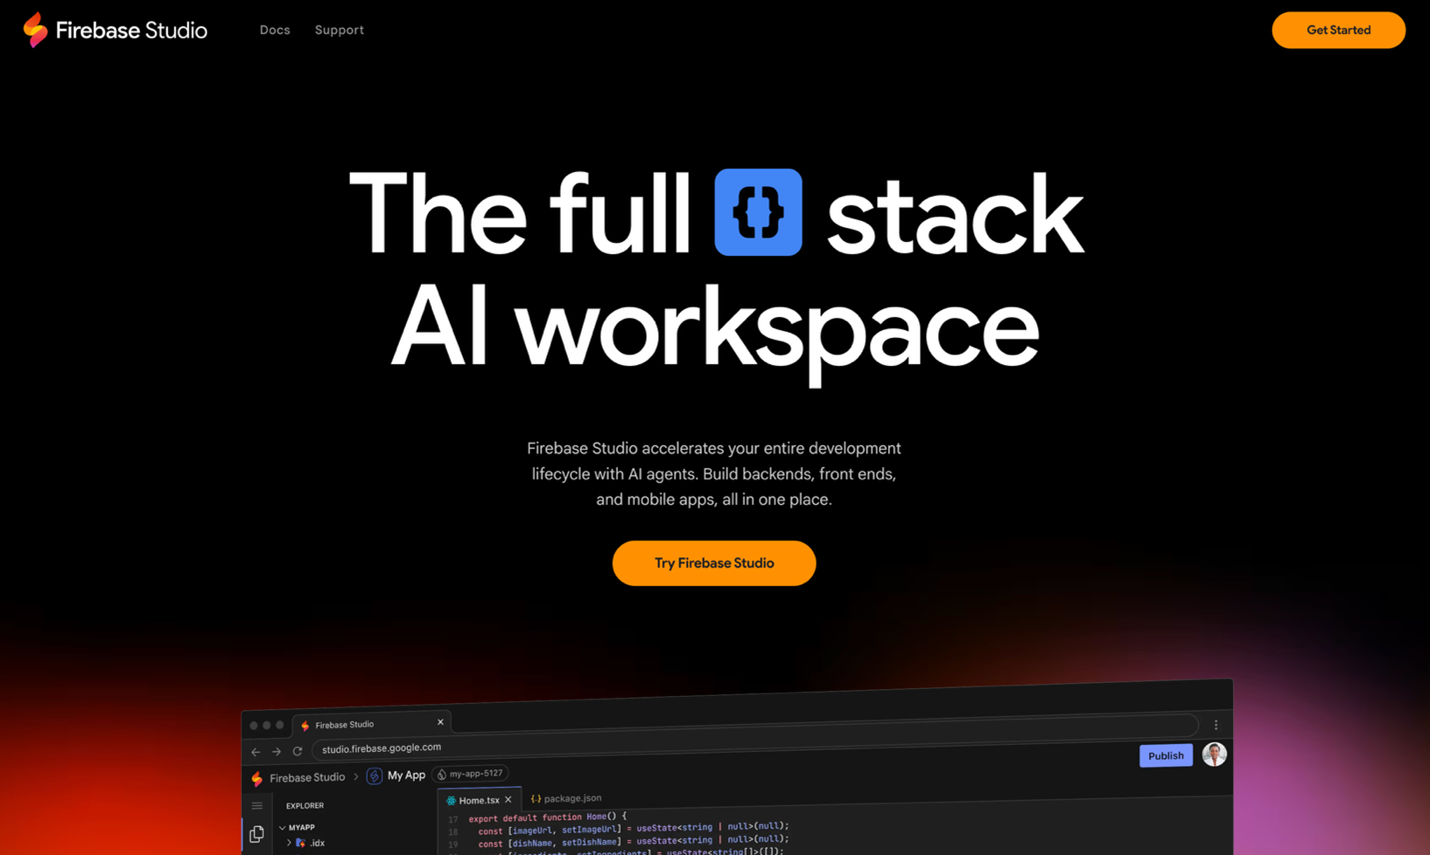1430x855 pixels.
Task: Select the Firebase Studio browser tab in preview
Action: (x=370, y=724)
